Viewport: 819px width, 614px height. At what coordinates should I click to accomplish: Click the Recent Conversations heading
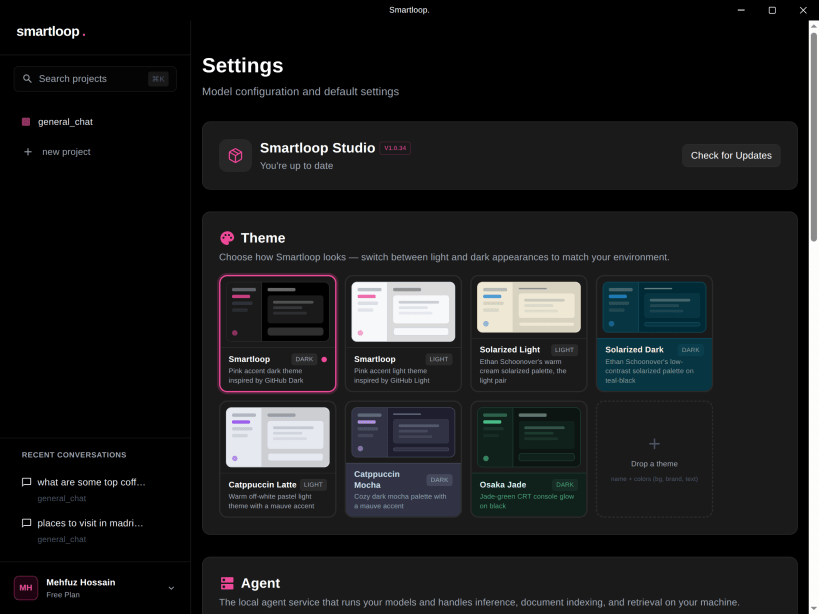click(x=74, y=455)
